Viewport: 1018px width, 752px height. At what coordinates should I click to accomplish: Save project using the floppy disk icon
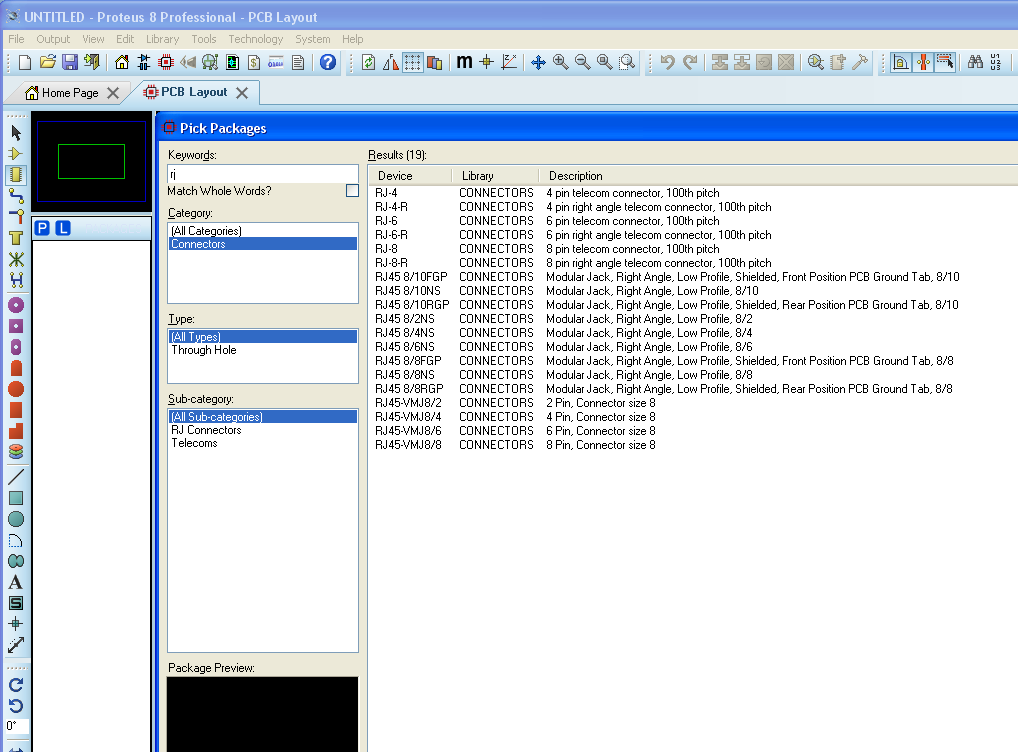pos(69,62)
